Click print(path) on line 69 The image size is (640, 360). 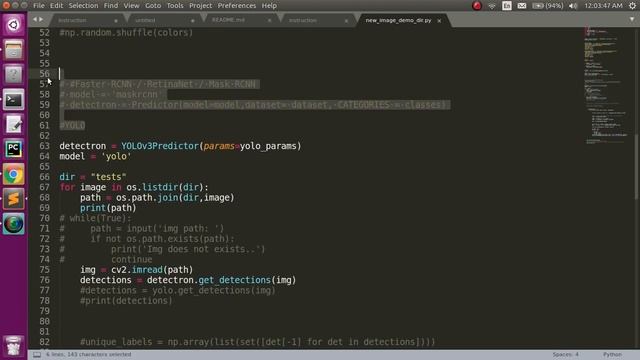click(108, 208)
